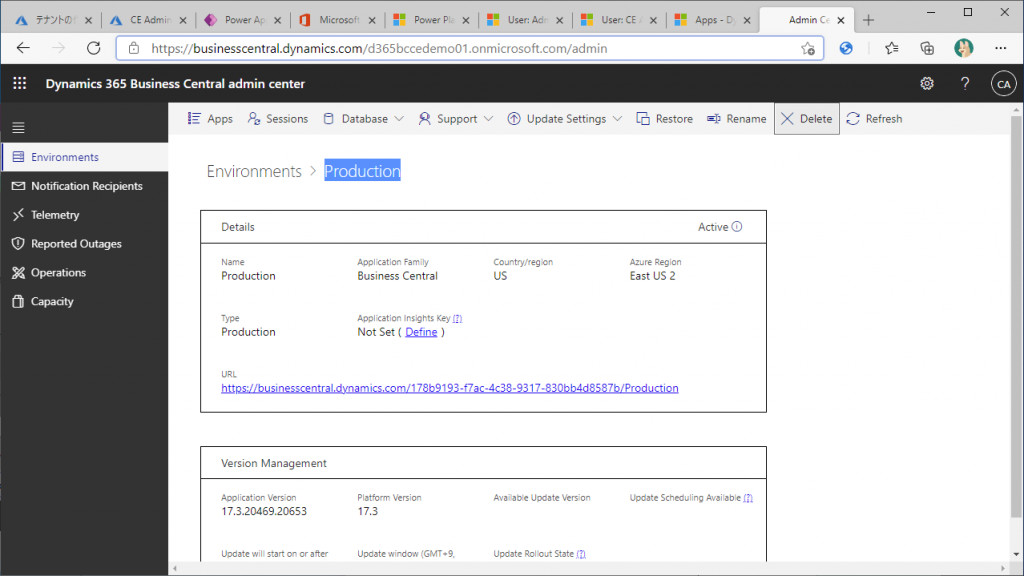Click the horizontal page scrollbar
This screenshot has width=1024, height=576.
588,568
